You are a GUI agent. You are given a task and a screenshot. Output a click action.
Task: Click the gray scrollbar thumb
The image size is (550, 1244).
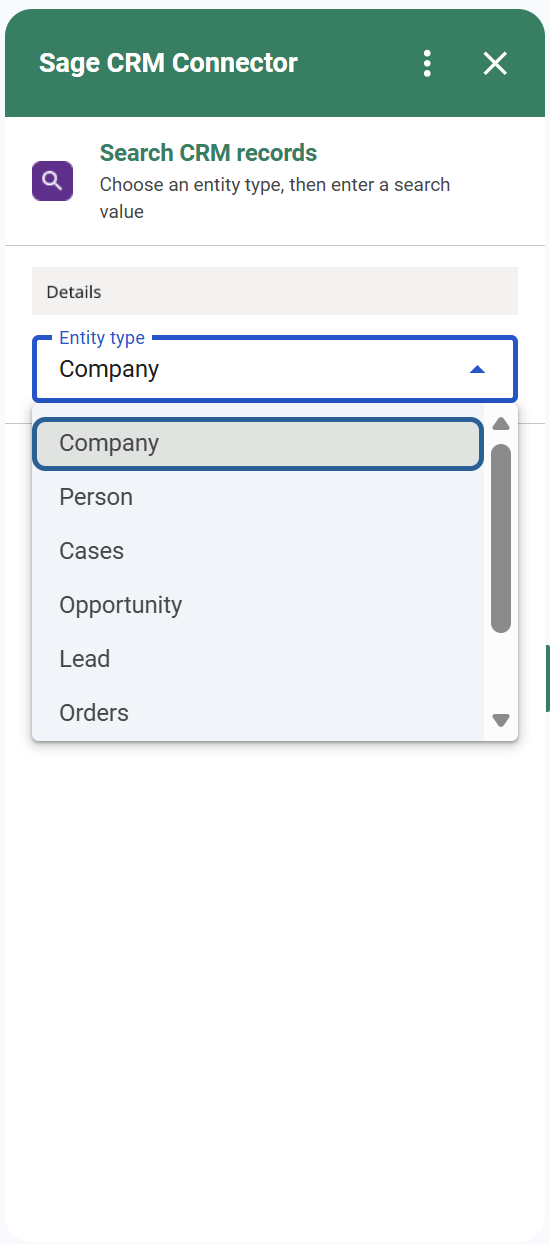point(501,538)
